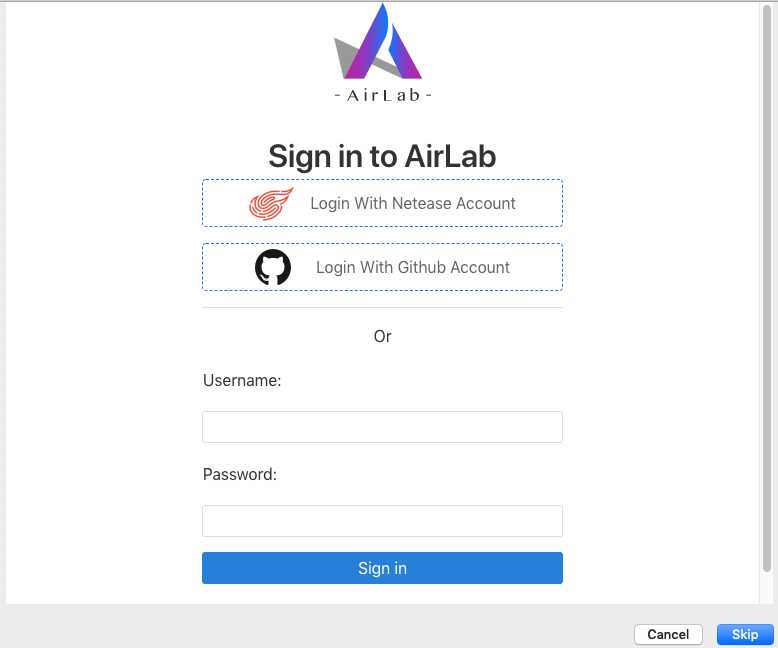Click the "Password:" label

tap(240, 474)
